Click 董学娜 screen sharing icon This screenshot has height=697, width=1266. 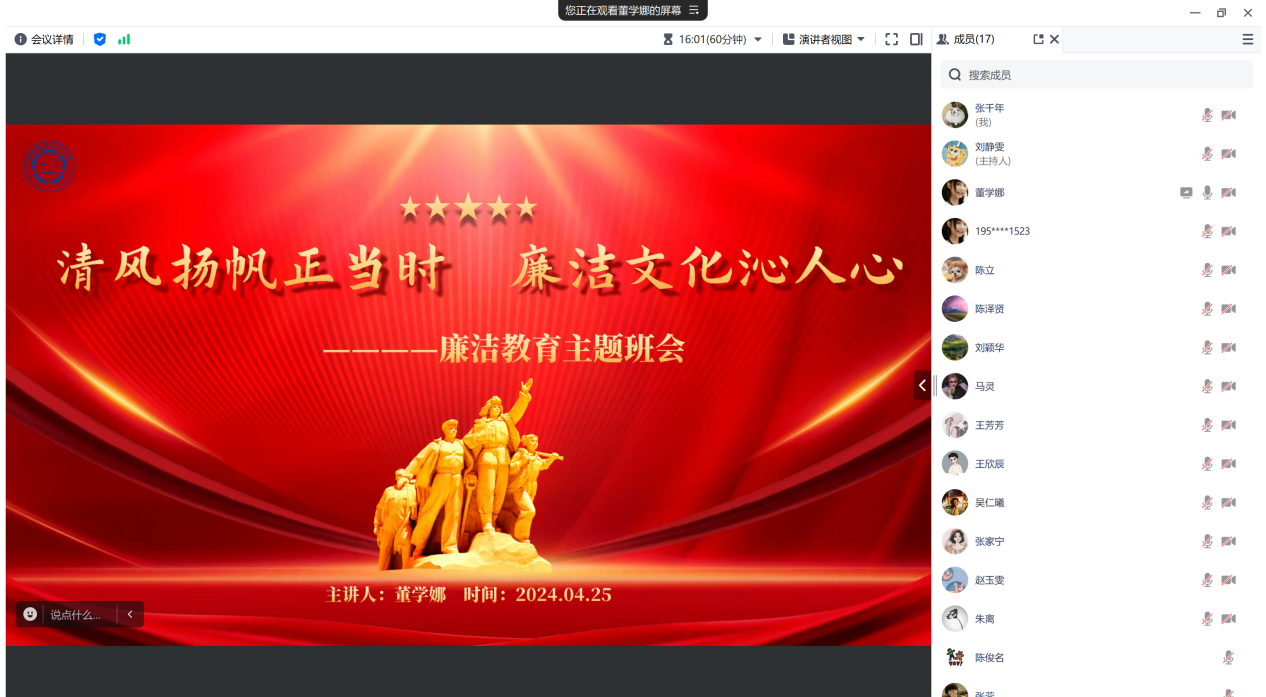[x=1186, y=193]
